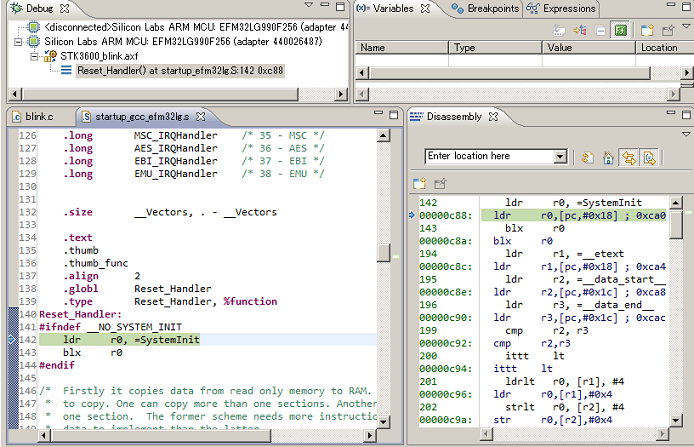Click the Reset_Handler: label on line 140
The height and width of the screenshot is (447, 694).
[x=81, y=314]
